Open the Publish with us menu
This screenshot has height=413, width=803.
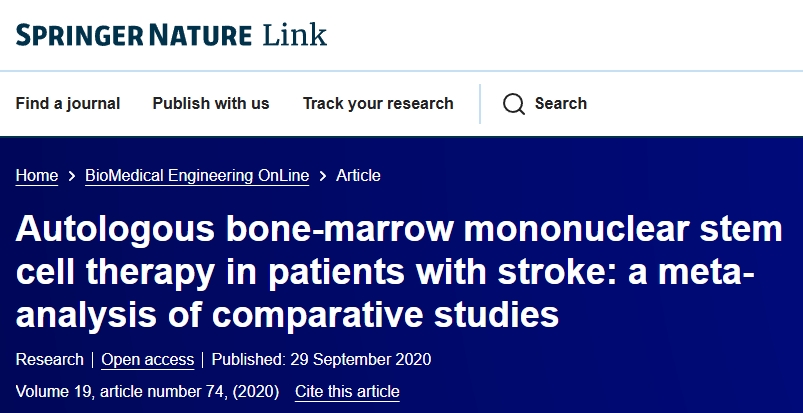point(211,104)
